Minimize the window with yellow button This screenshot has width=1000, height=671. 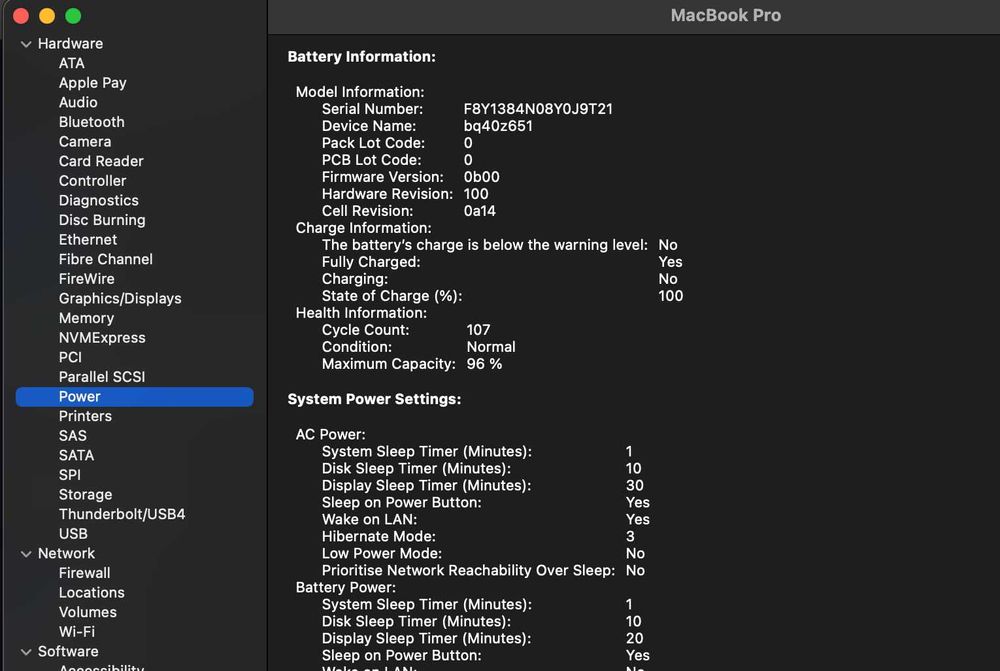(x=47, y=16)
